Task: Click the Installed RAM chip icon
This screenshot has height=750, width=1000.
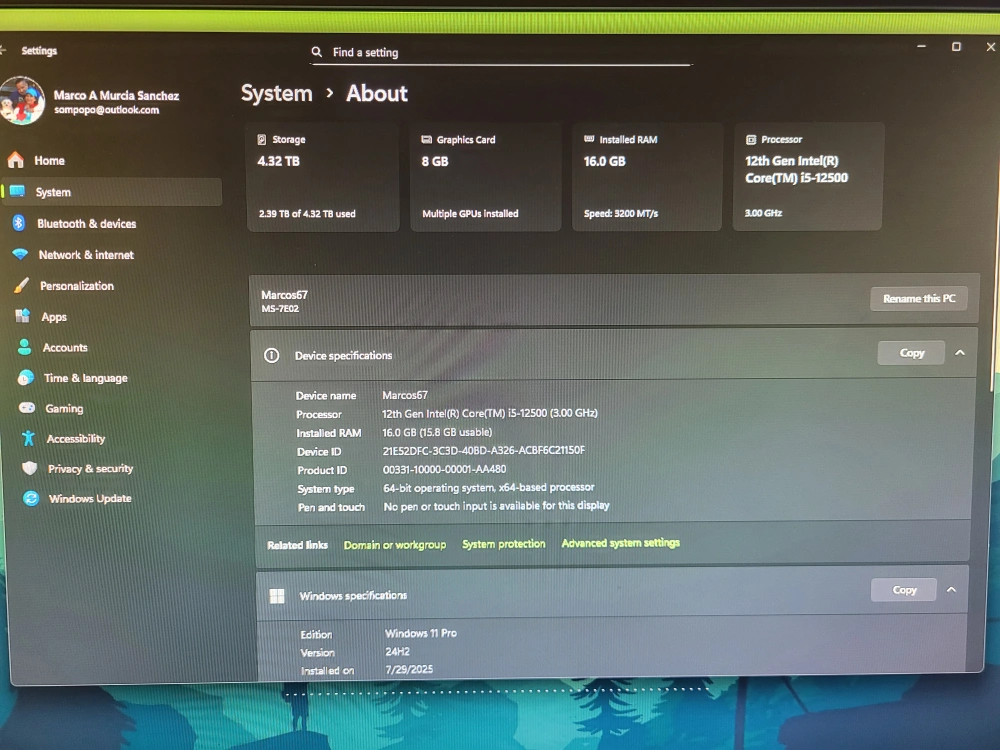Action: point(589,138)
